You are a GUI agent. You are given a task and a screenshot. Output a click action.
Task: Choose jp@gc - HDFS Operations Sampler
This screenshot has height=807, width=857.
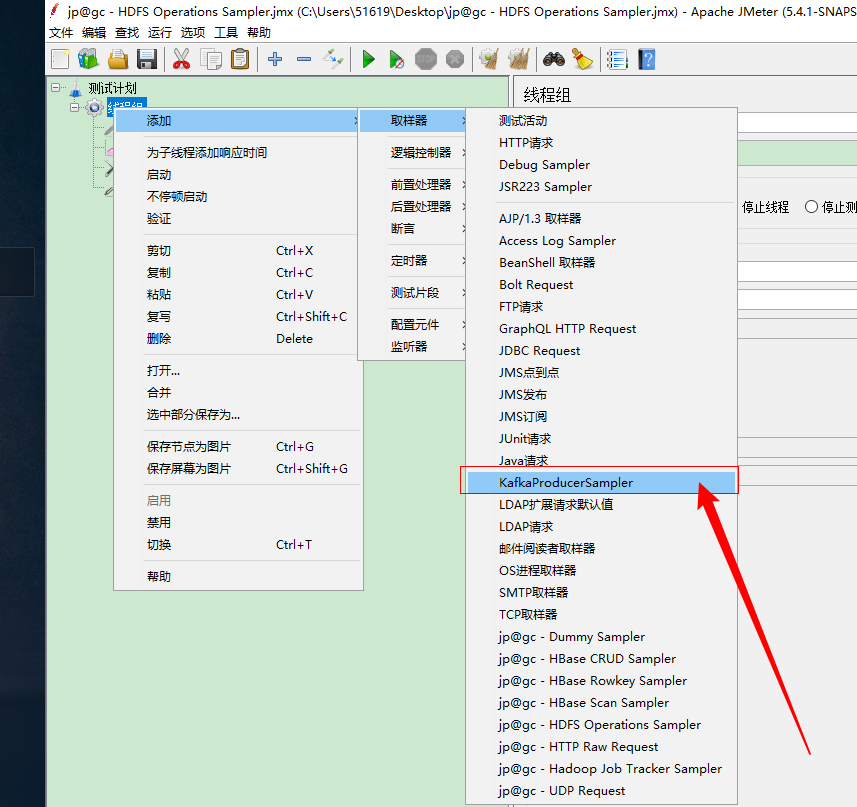[x=601, y=724]
